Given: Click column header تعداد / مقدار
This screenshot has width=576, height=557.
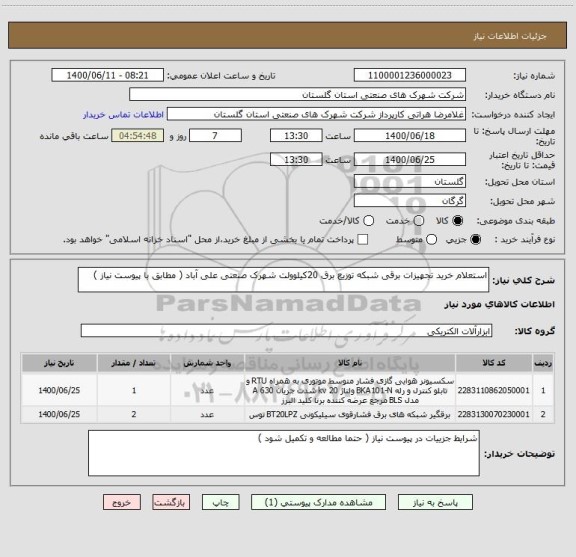Looking at the screenshot, I should coord(134,363).
